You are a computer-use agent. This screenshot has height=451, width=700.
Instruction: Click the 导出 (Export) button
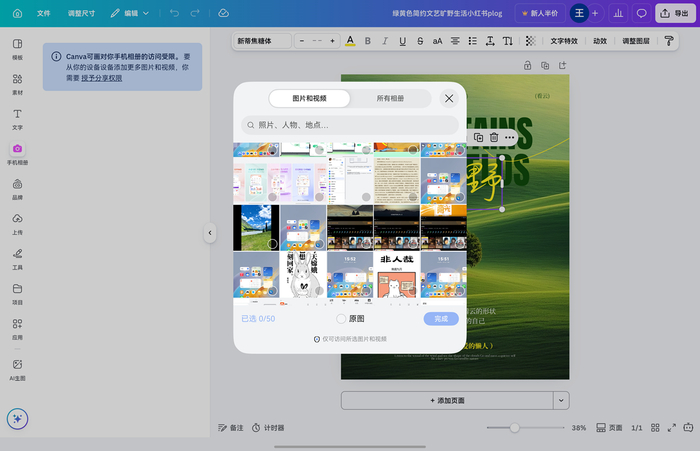click(675, 13)
